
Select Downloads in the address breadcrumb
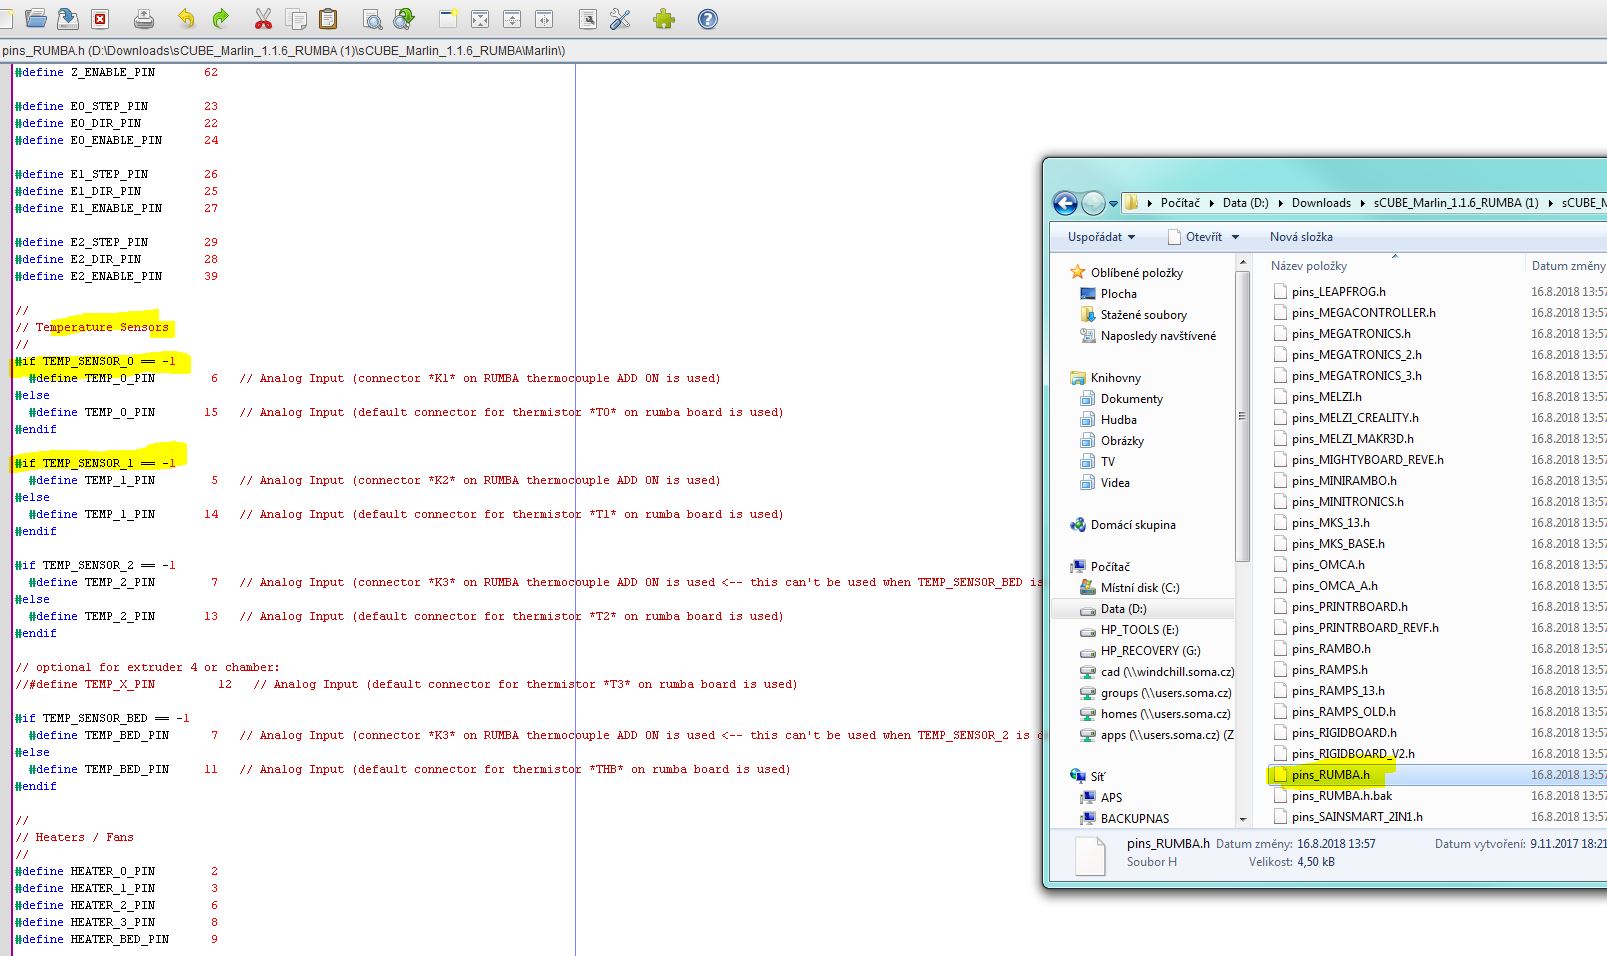(x=1320, y=203)
